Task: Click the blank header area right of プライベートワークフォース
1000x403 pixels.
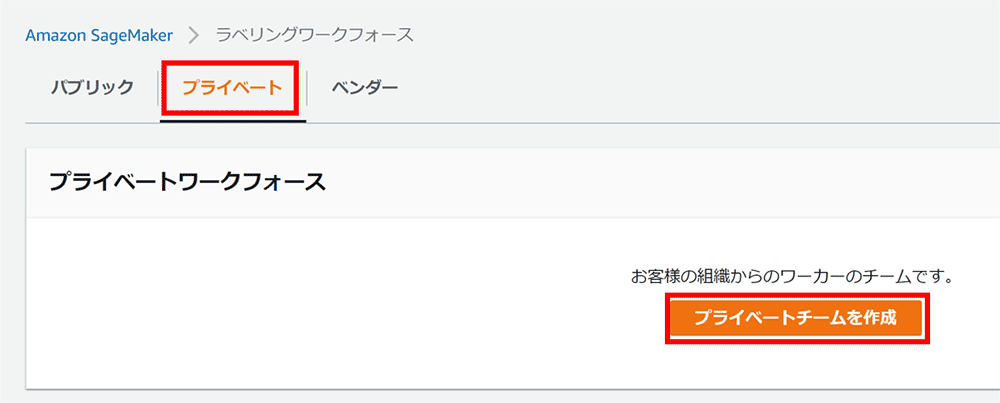Action: (650, 182)
